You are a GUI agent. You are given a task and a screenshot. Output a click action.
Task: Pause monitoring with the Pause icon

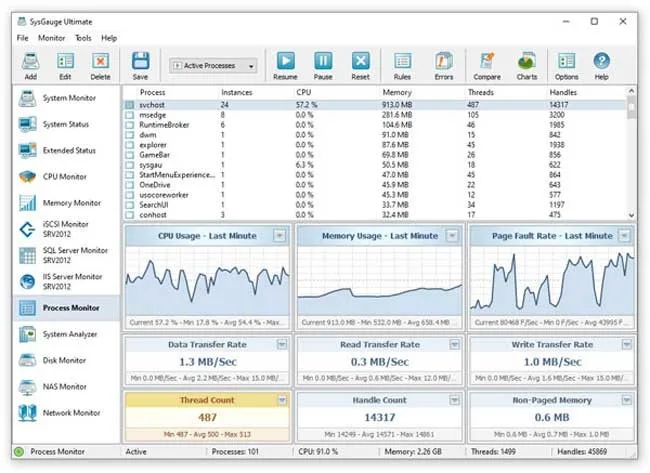[323, 65]
